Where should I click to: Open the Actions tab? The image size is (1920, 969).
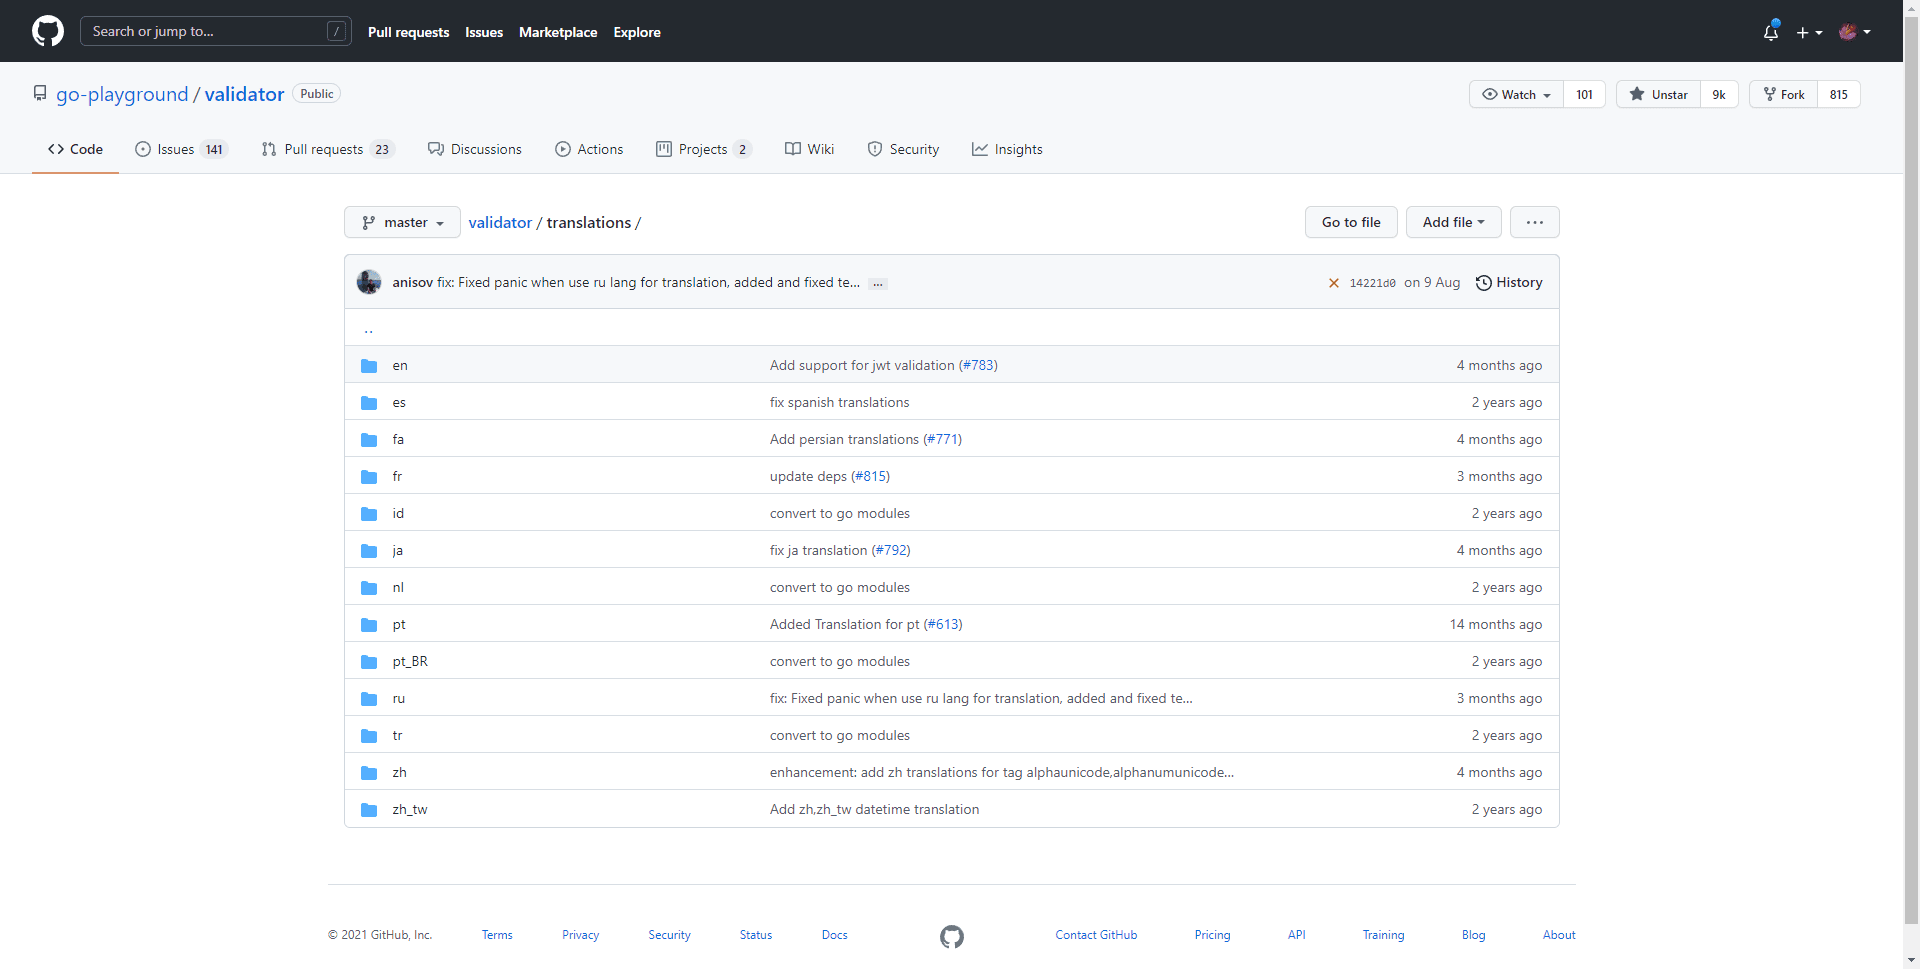pos(589,149)
